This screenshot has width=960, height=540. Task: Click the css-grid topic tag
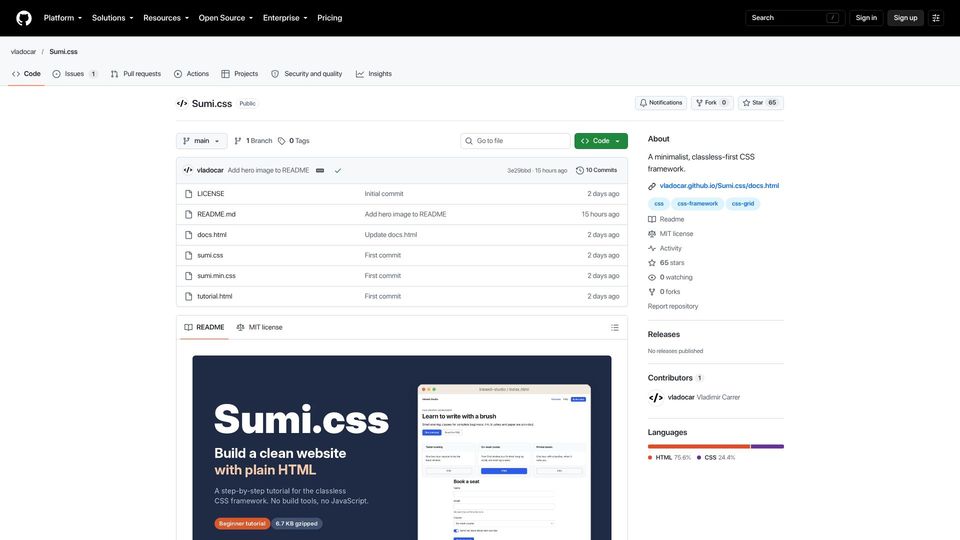(x=743, y=204)
